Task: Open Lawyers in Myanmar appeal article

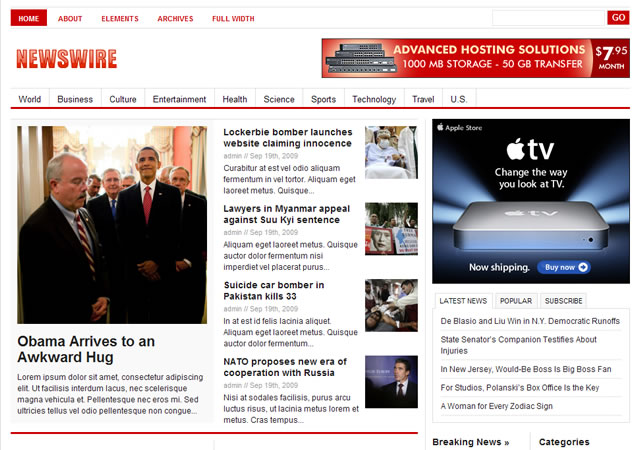Action: [x=287, y=214]
